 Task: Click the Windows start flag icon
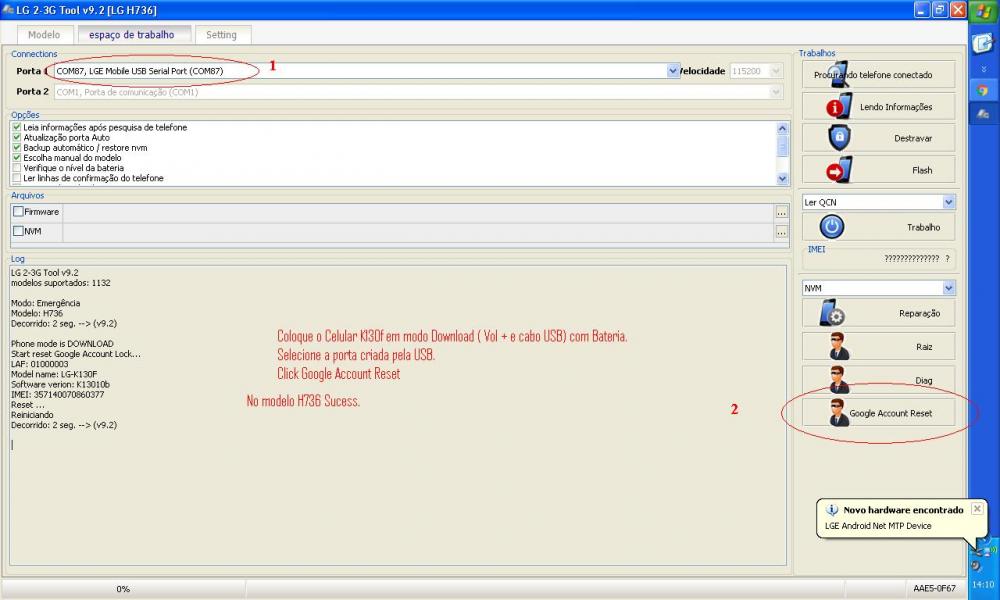tap(983, 11)
